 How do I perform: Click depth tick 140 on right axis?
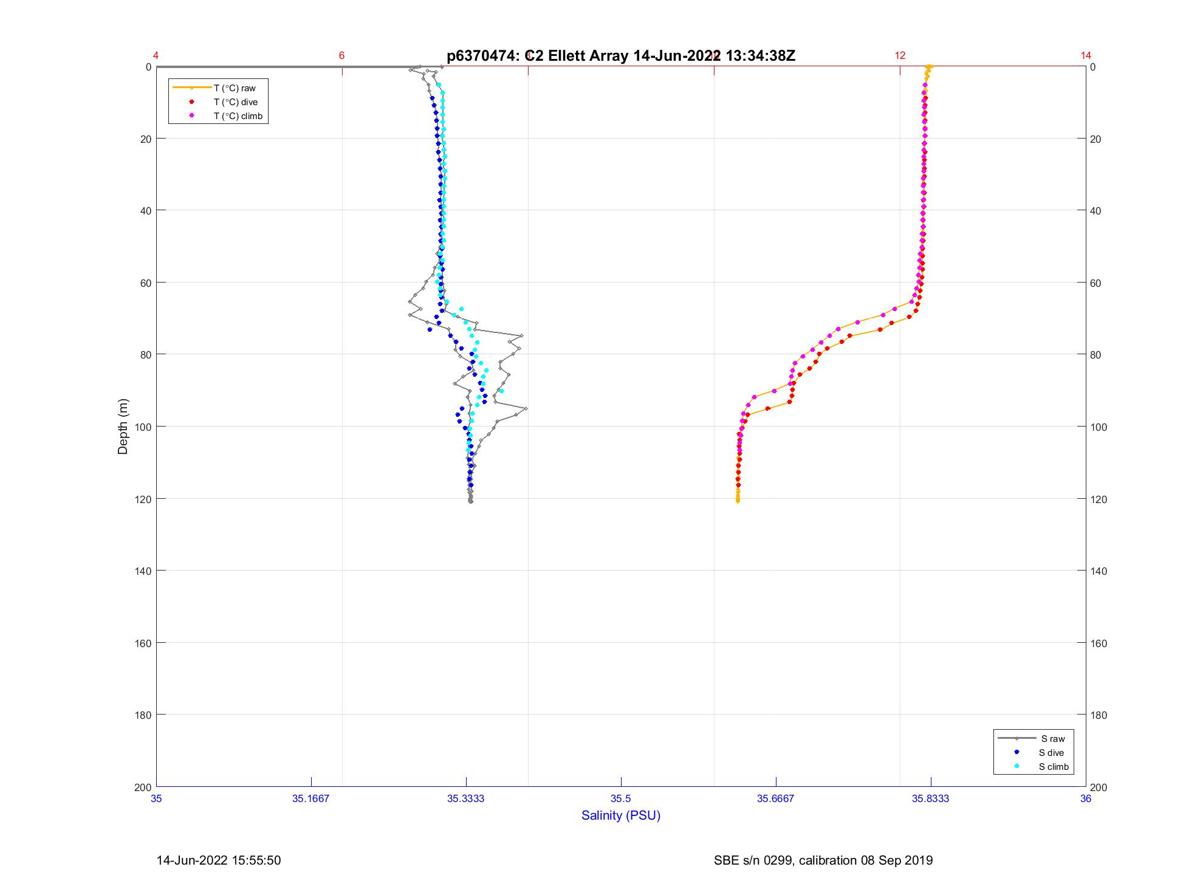coord(1101,571)
